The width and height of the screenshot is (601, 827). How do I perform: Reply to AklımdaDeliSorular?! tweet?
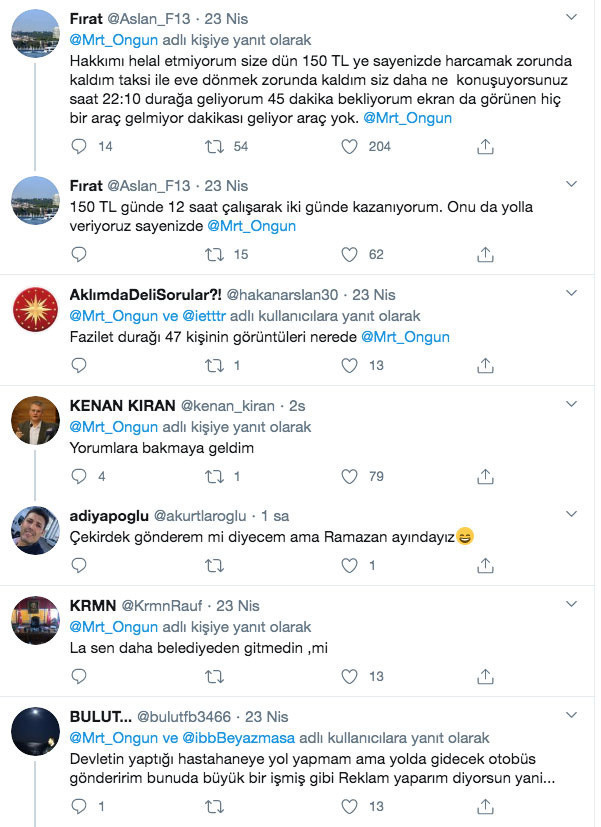[79, 365]
